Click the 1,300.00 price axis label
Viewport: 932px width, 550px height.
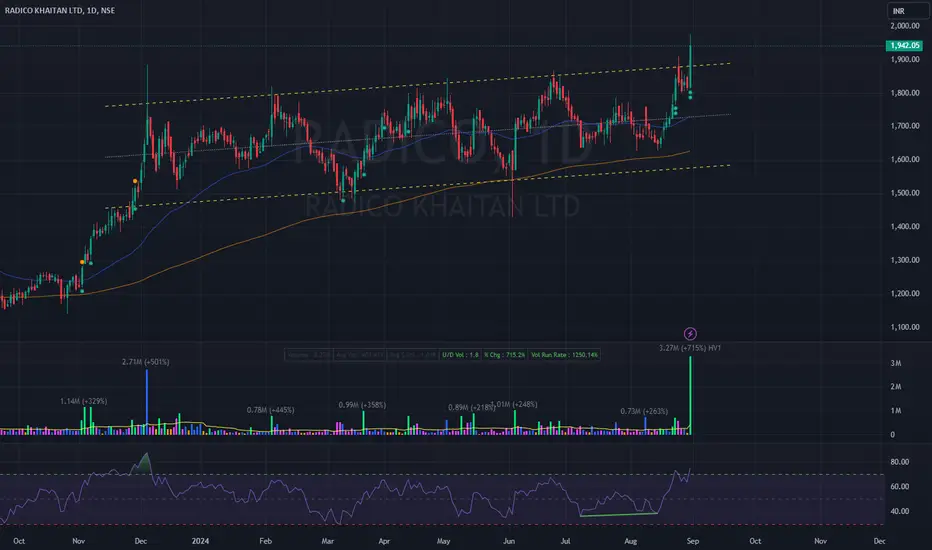tap(905, 260)
